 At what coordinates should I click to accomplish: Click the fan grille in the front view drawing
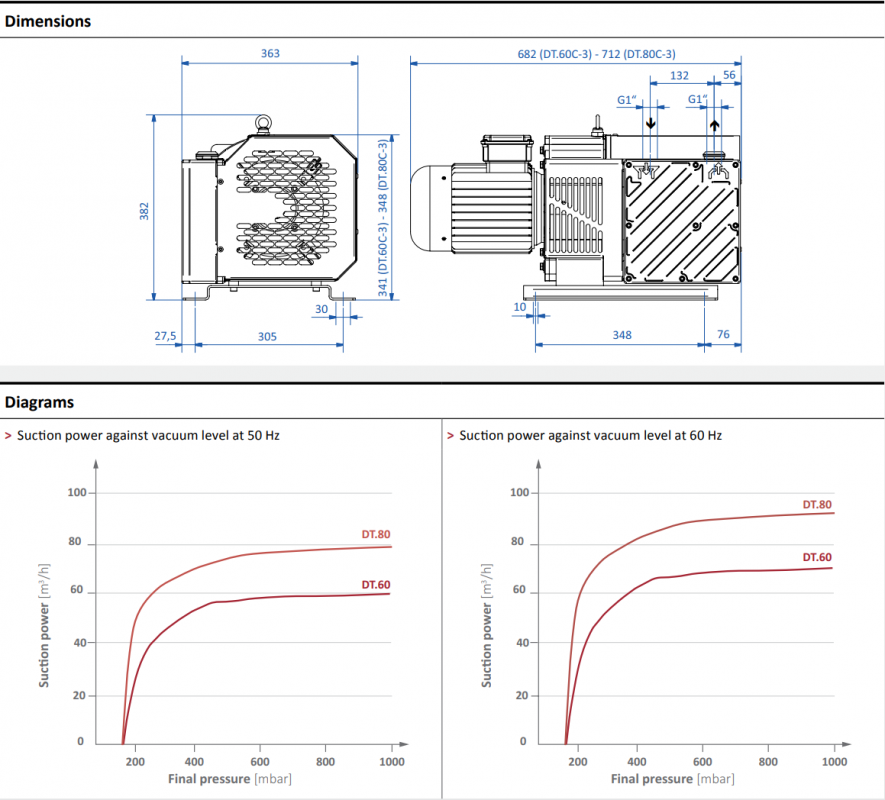pos(286,208)
